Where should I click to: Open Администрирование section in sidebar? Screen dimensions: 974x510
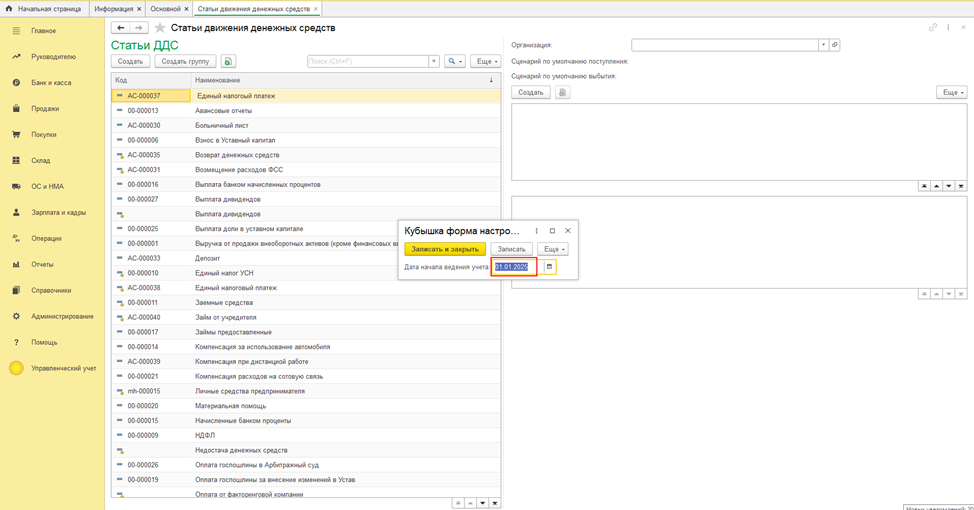[62, 316]
